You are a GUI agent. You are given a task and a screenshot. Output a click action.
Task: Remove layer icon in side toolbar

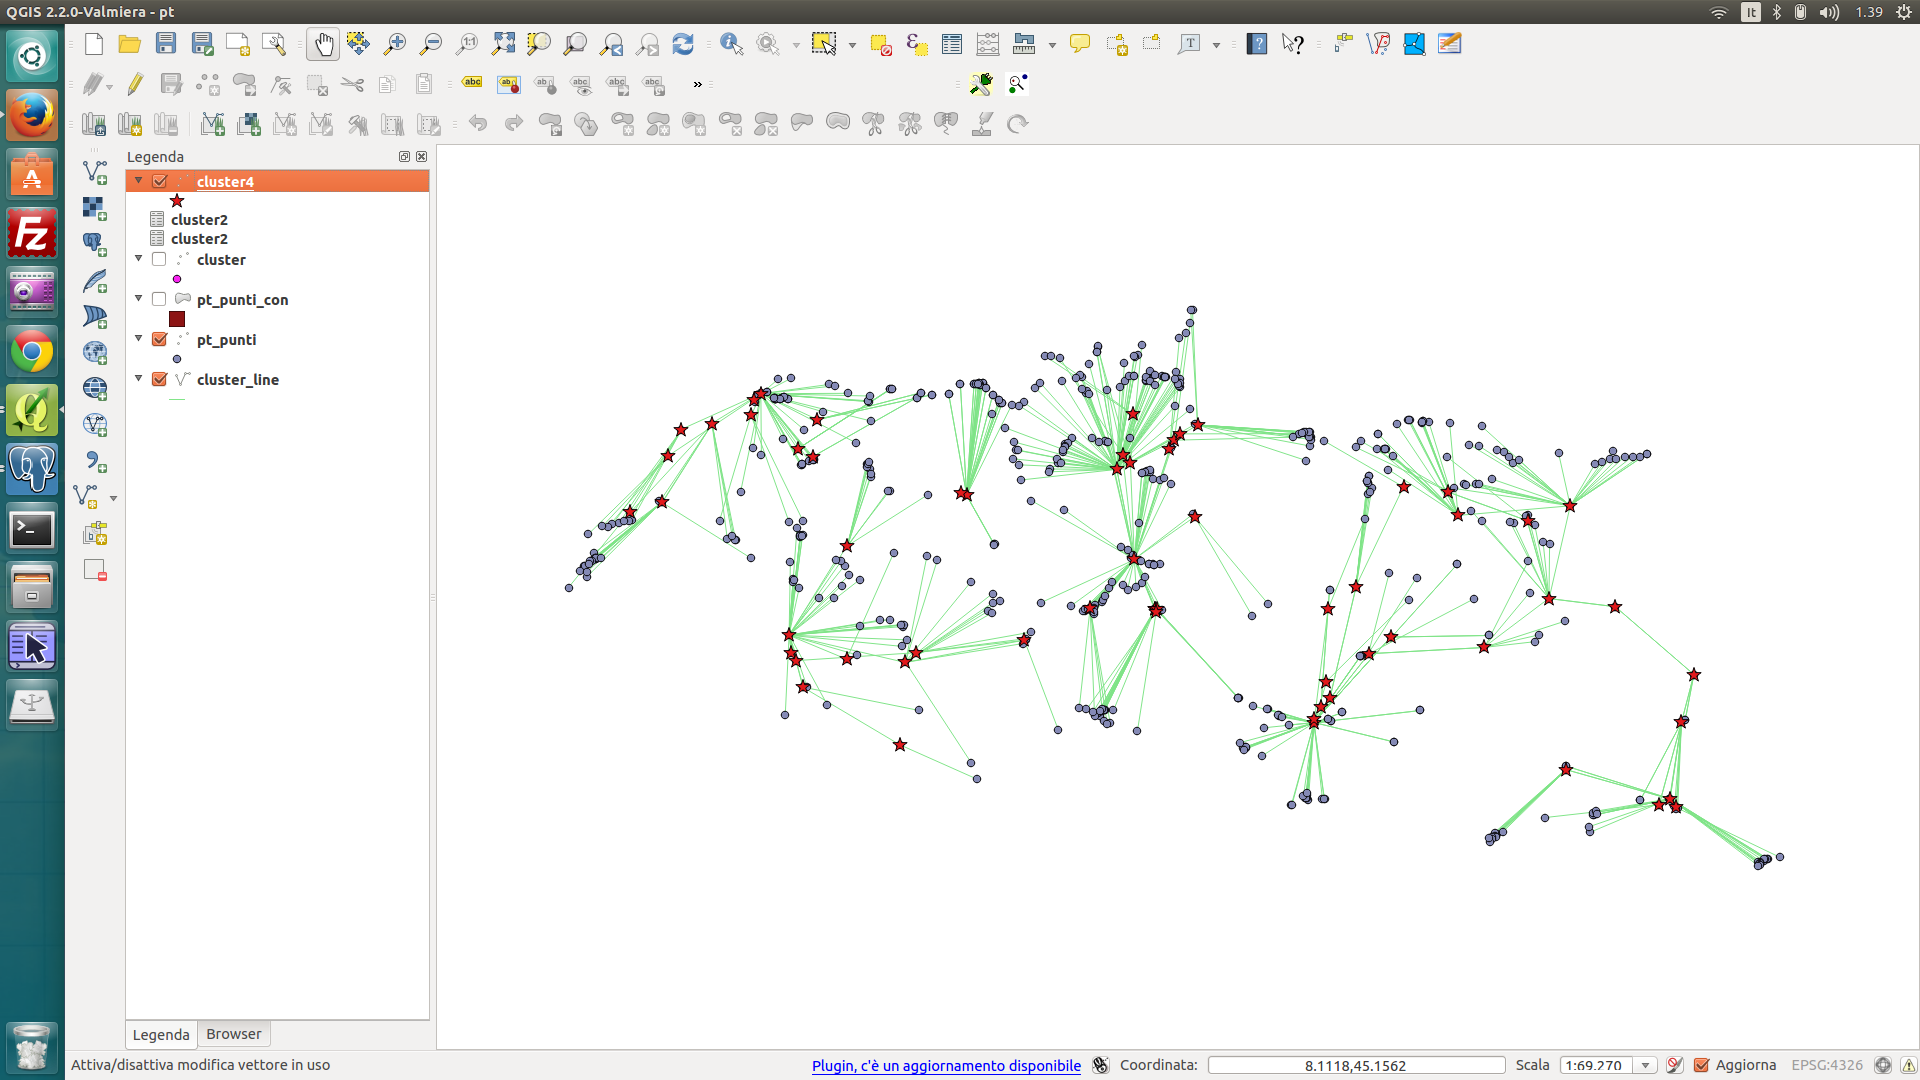(95, 570)
